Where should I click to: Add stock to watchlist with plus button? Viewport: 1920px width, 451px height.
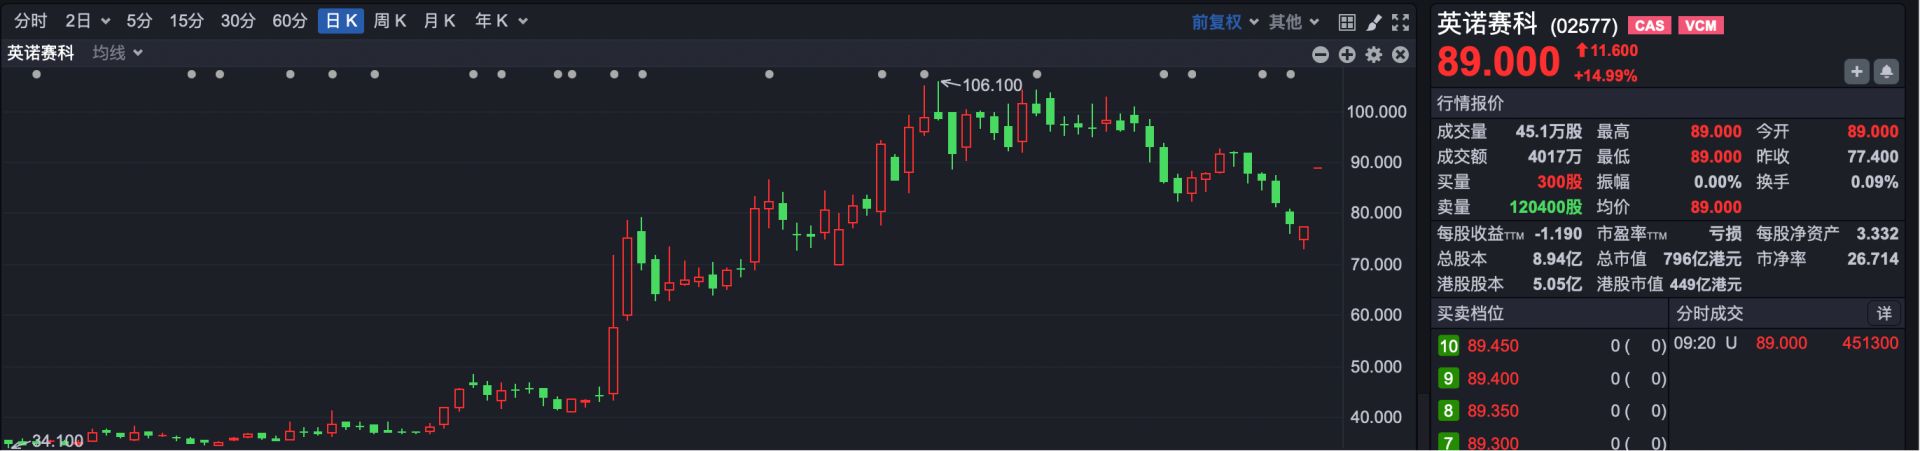(1857, 71)
